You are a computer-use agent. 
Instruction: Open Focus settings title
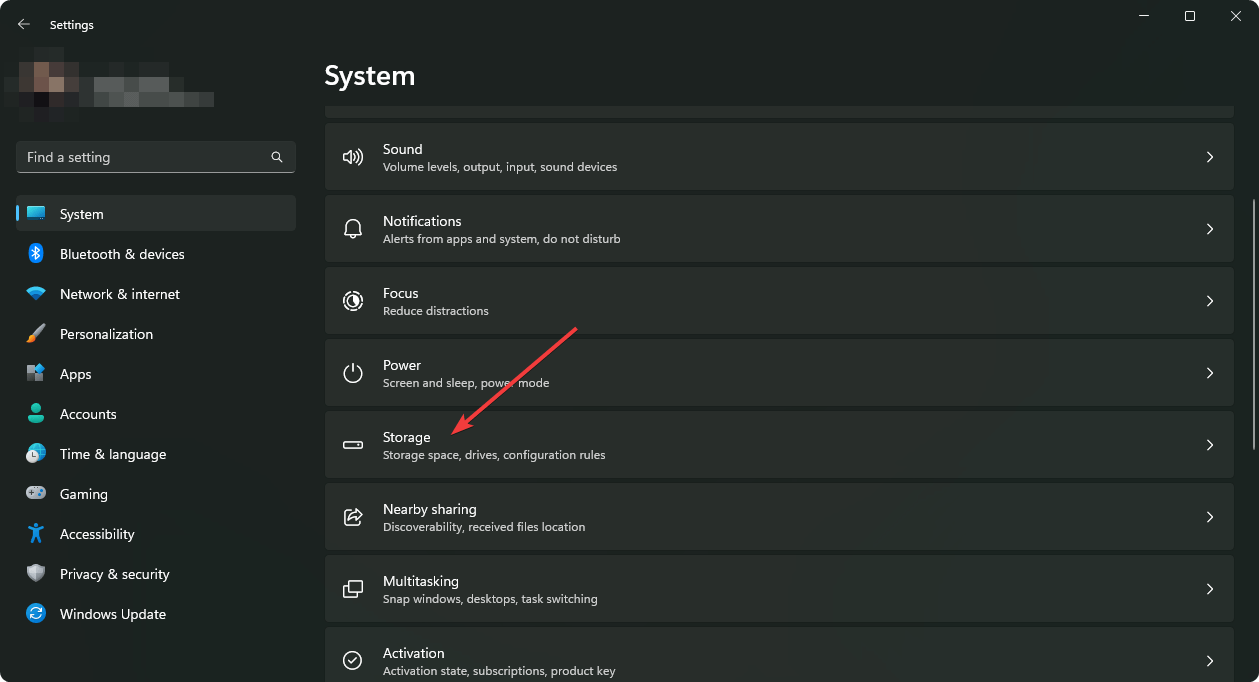pos(400,293)
